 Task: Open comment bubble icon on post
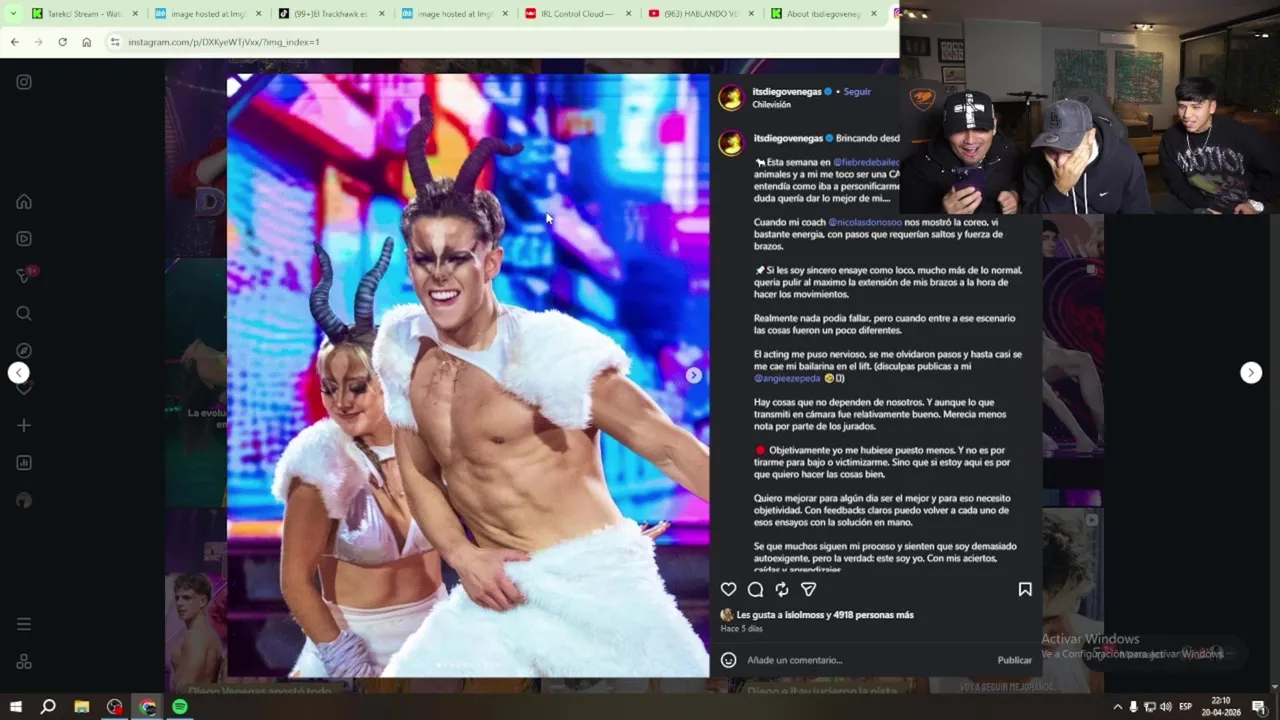coord(756,590)
